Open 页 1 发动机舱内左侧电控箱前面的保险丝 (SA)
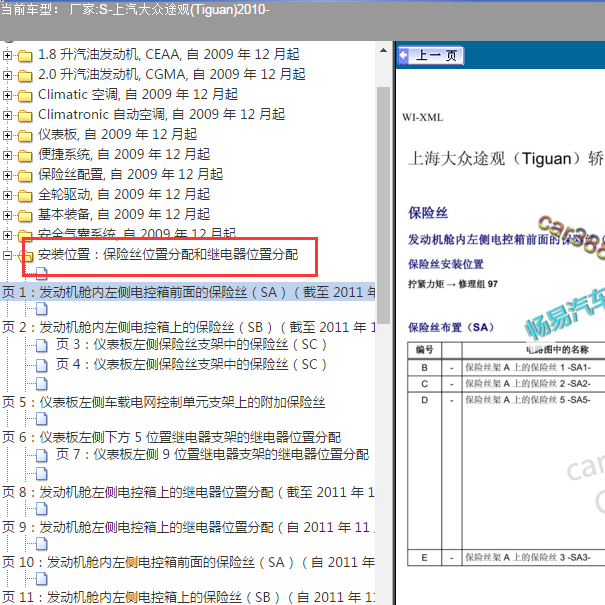Viewport: 605px width, 605px height. tap(188, 292)
